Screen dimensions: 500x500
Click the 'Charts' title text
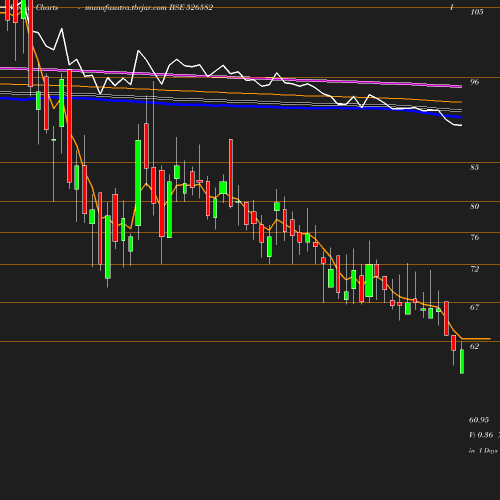47,7
